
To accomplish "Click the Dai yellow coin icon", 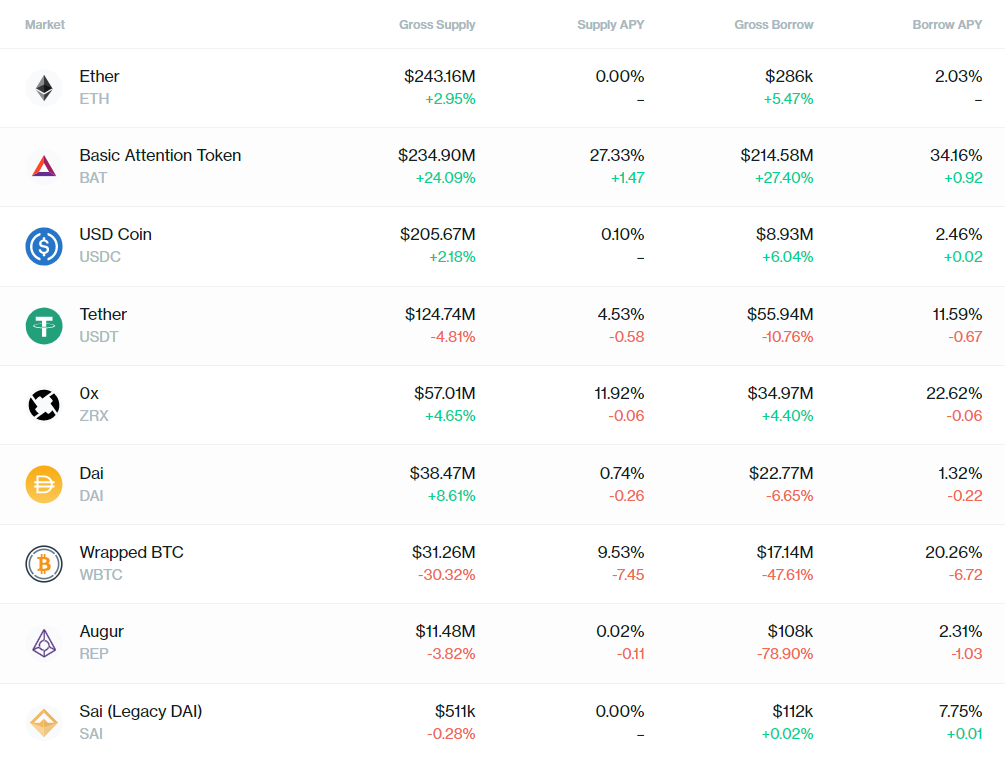I will [x=44, y=484].
